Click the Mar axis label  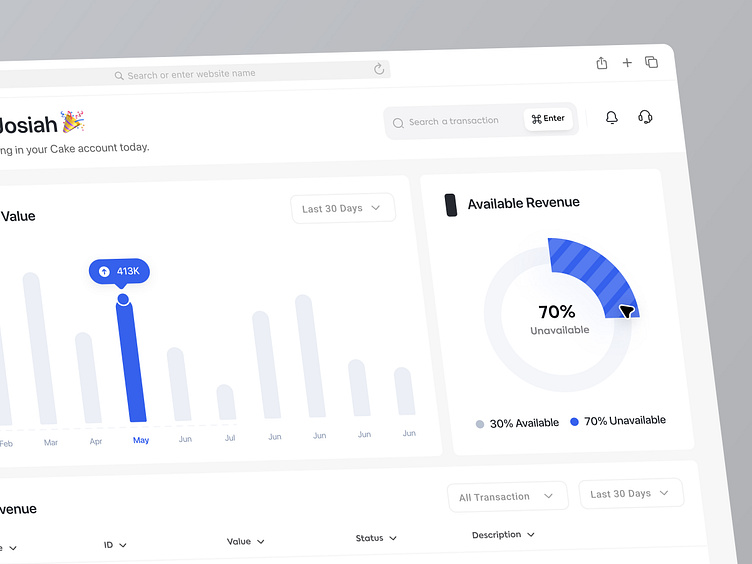[51, 443]
